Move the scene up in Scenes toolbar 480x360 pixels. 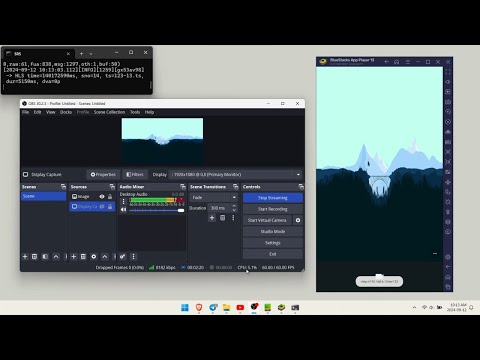56,256
